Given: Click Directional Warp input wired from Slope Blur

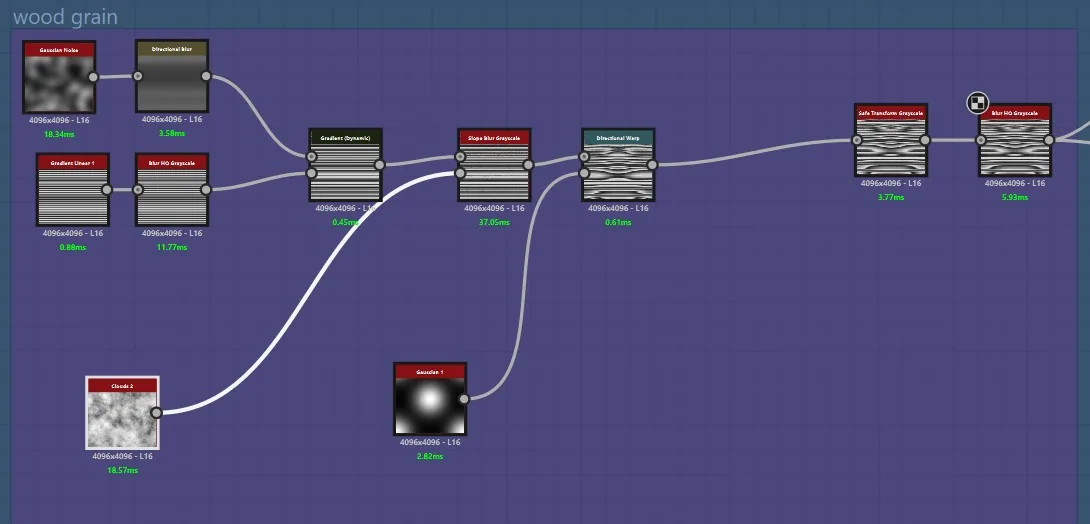Looking at the screenshot, I should pyautogui.click(x=584, y=156).
